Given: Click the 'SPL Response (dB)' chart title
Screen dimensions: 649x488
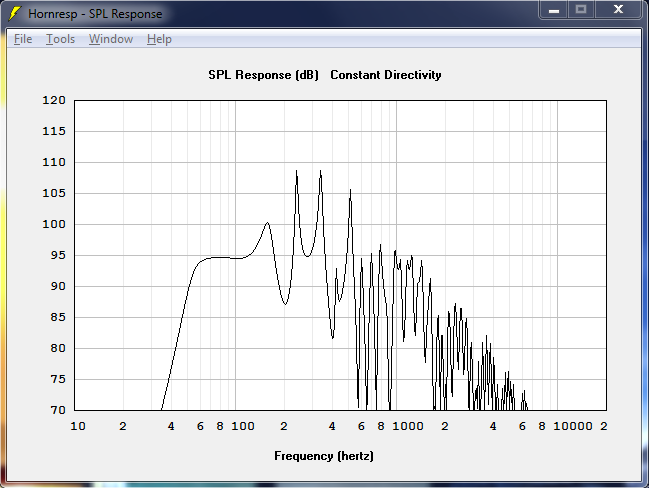Looking at the screenshot, I should point(263,75).
